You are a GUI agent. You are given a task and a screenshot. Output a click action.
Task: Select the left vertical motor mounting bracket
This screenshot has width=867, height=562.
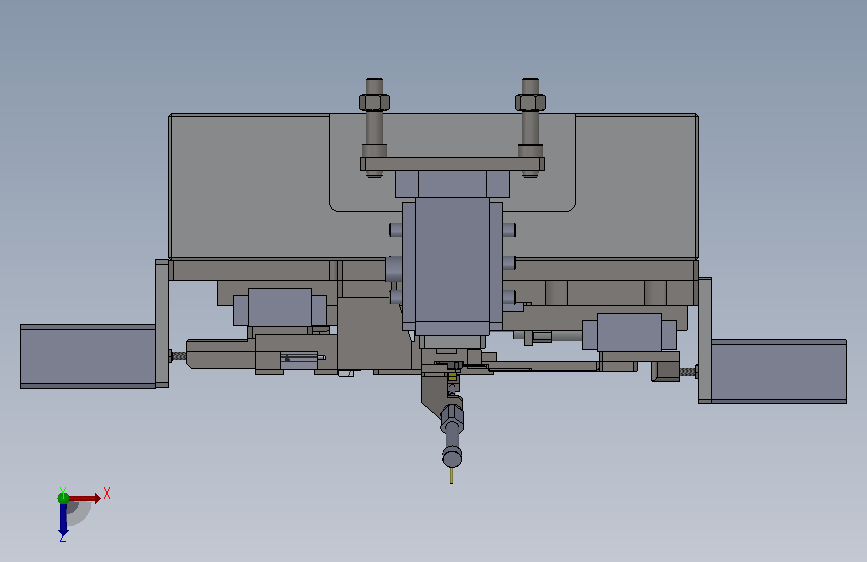click(162, 323)
